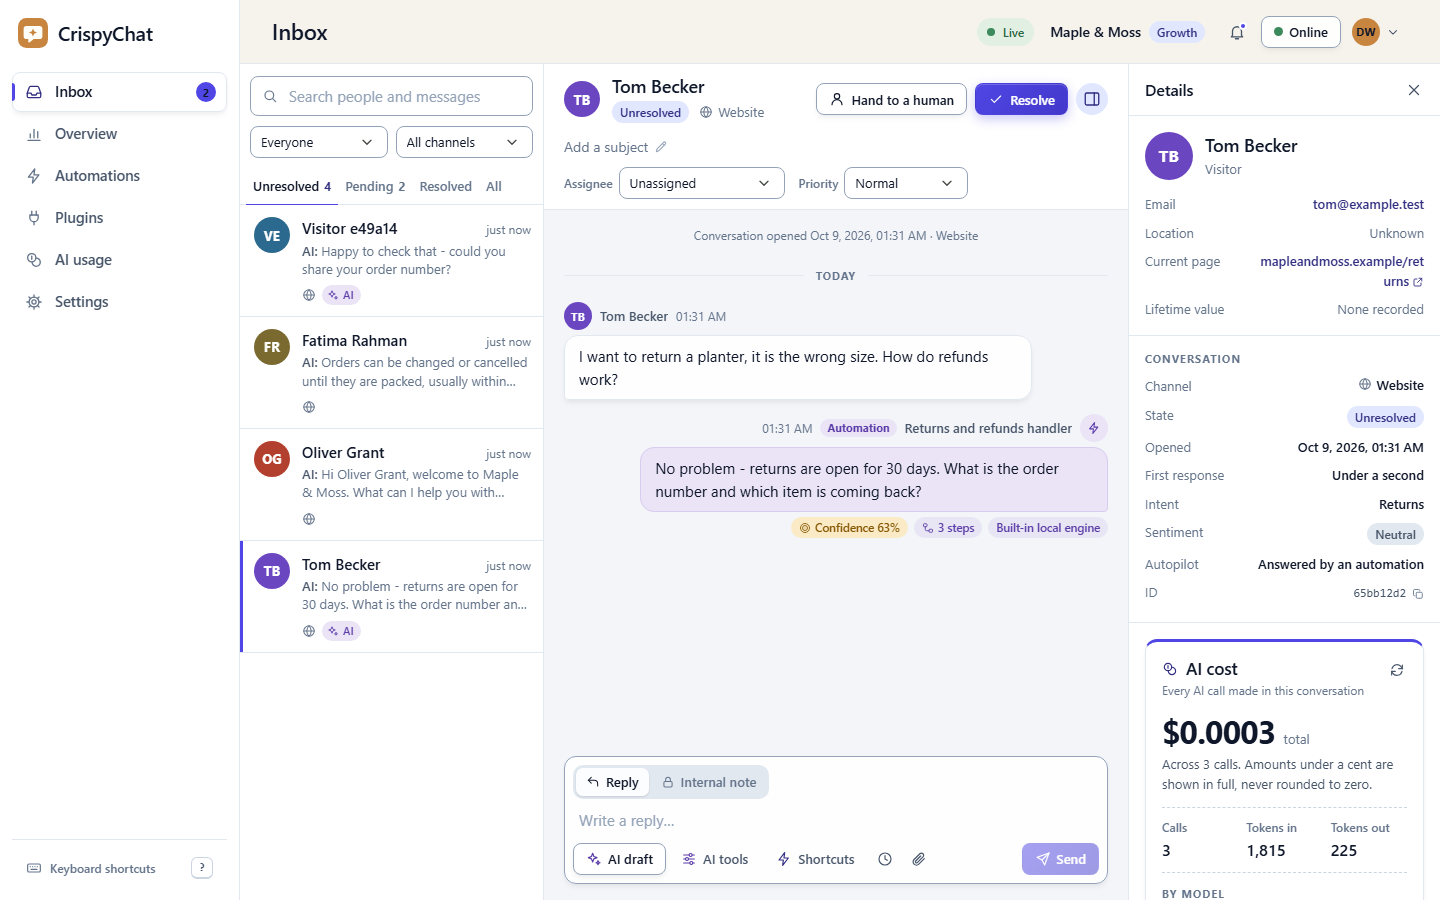Go to Automations in the sidebar
1440x900 pixels.
119,176
